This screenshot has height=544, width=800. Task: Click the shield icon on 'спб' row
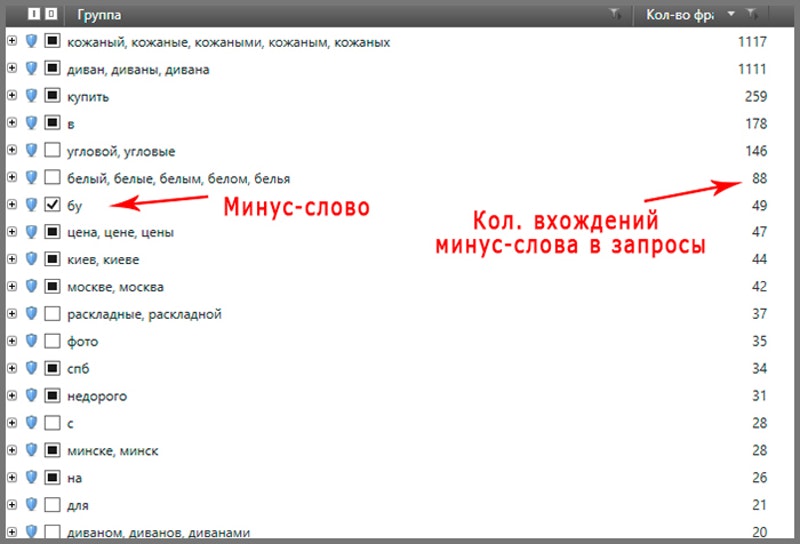31,368
